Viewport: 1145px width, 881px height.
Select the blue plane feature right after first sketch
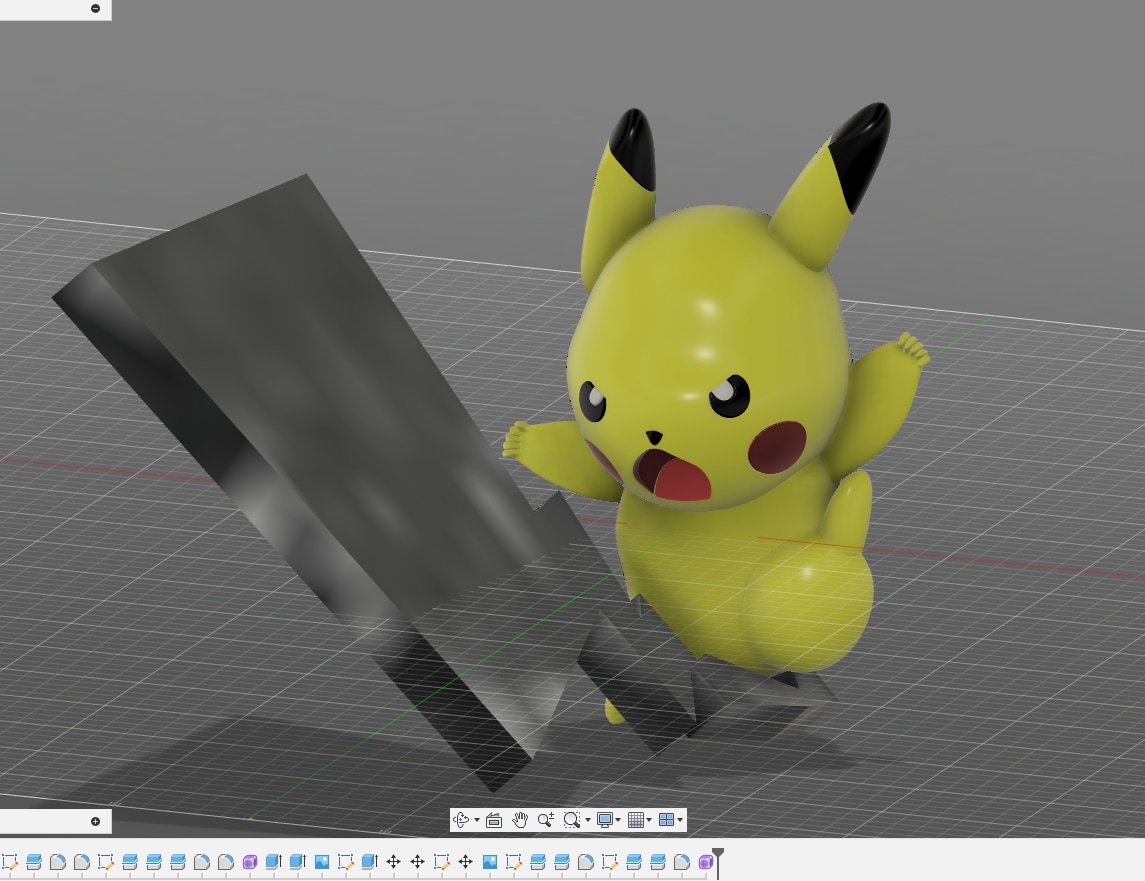coord(34,862)
